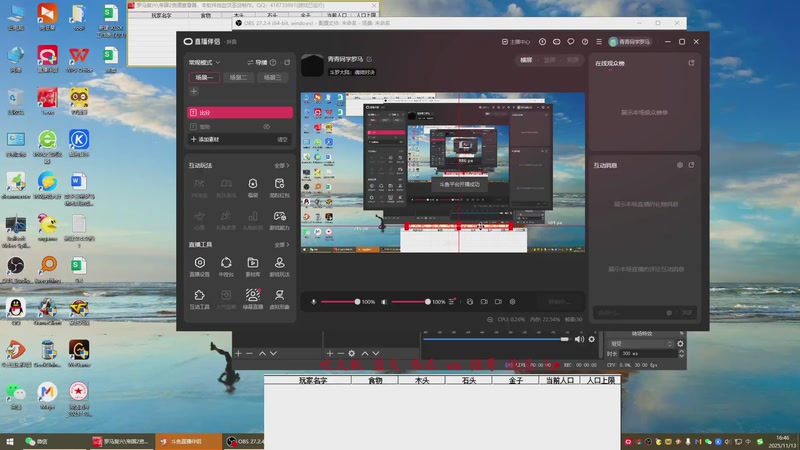Screen dimensions: 800x450
Task: Adjust the speaker volume slider
Action: (410, 302)
